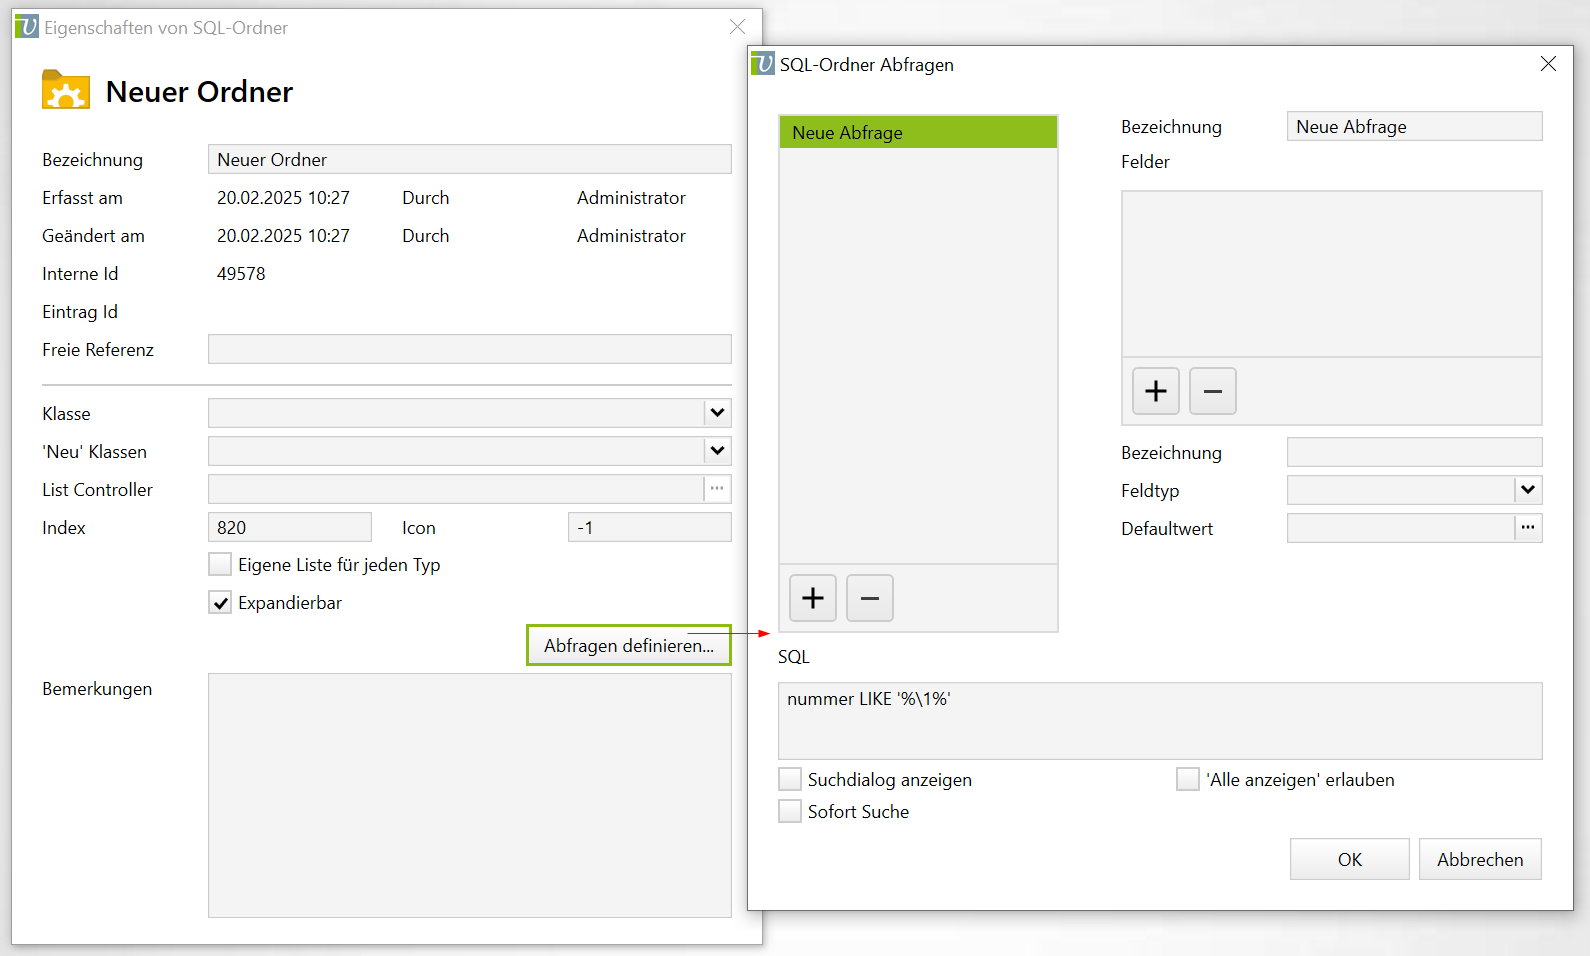
Task: Enable Eigene Liste für jeden Typ
Action: [220, 565]
